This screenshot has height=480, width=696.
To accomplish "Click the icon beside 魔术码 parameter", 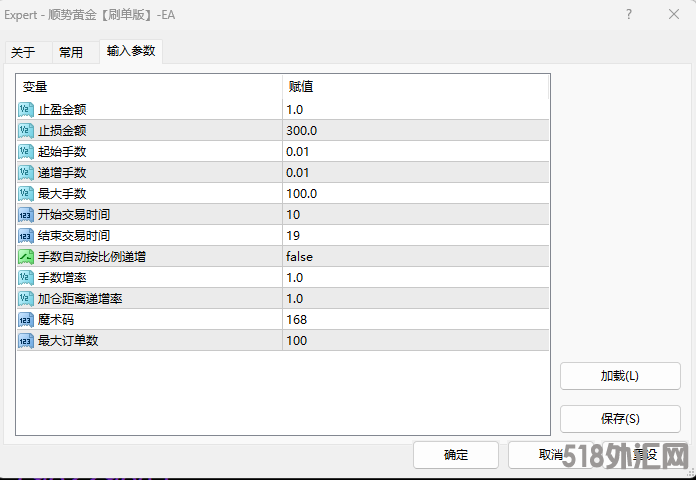I will (x=26, y=319).
